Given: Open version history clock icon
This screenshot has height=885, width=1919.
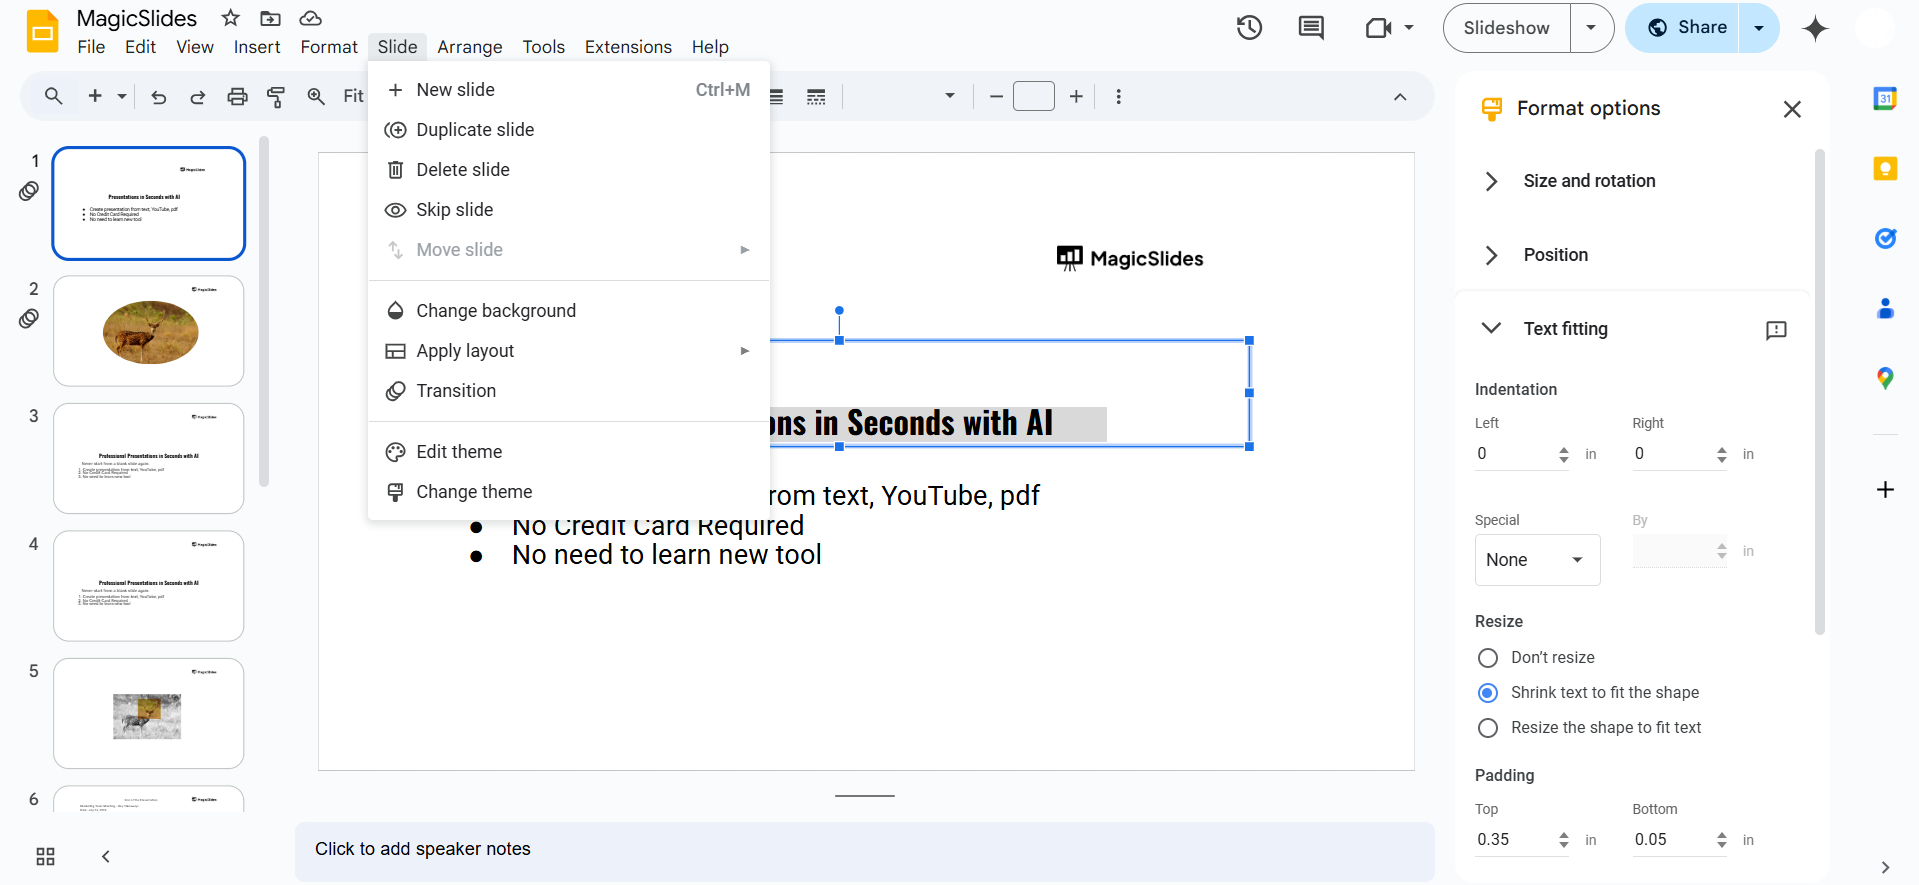Looking at the screenshot, I should coord(1249,28).
